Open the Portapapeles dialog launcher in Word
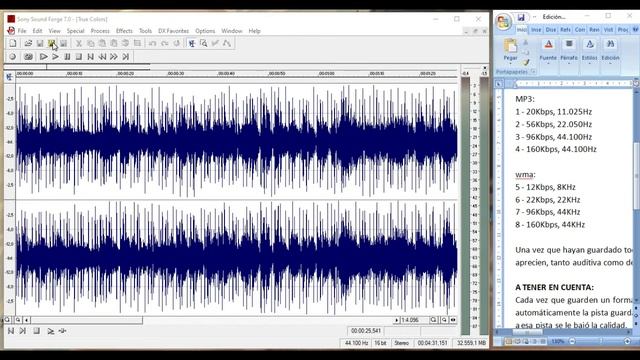 pyautogui.click(x=533, y=72)
